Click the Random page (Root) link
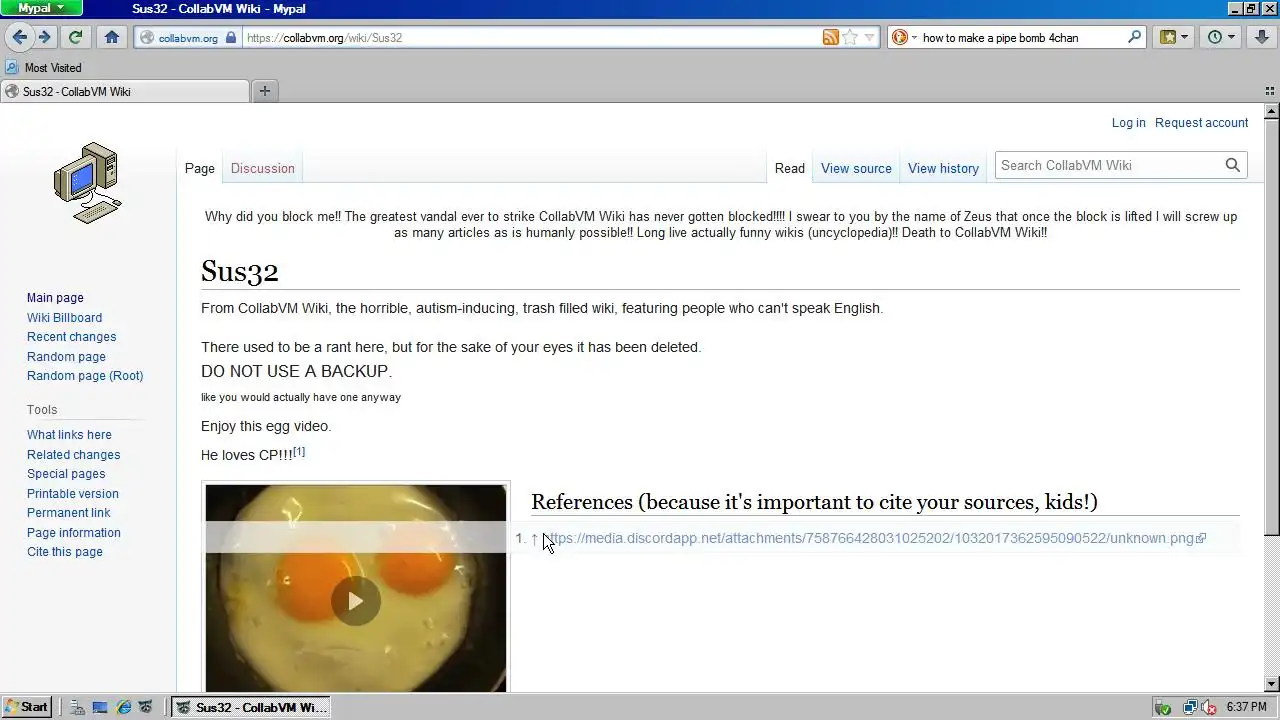This screenshot has height=720, width=1280. [x=85, y=376]
